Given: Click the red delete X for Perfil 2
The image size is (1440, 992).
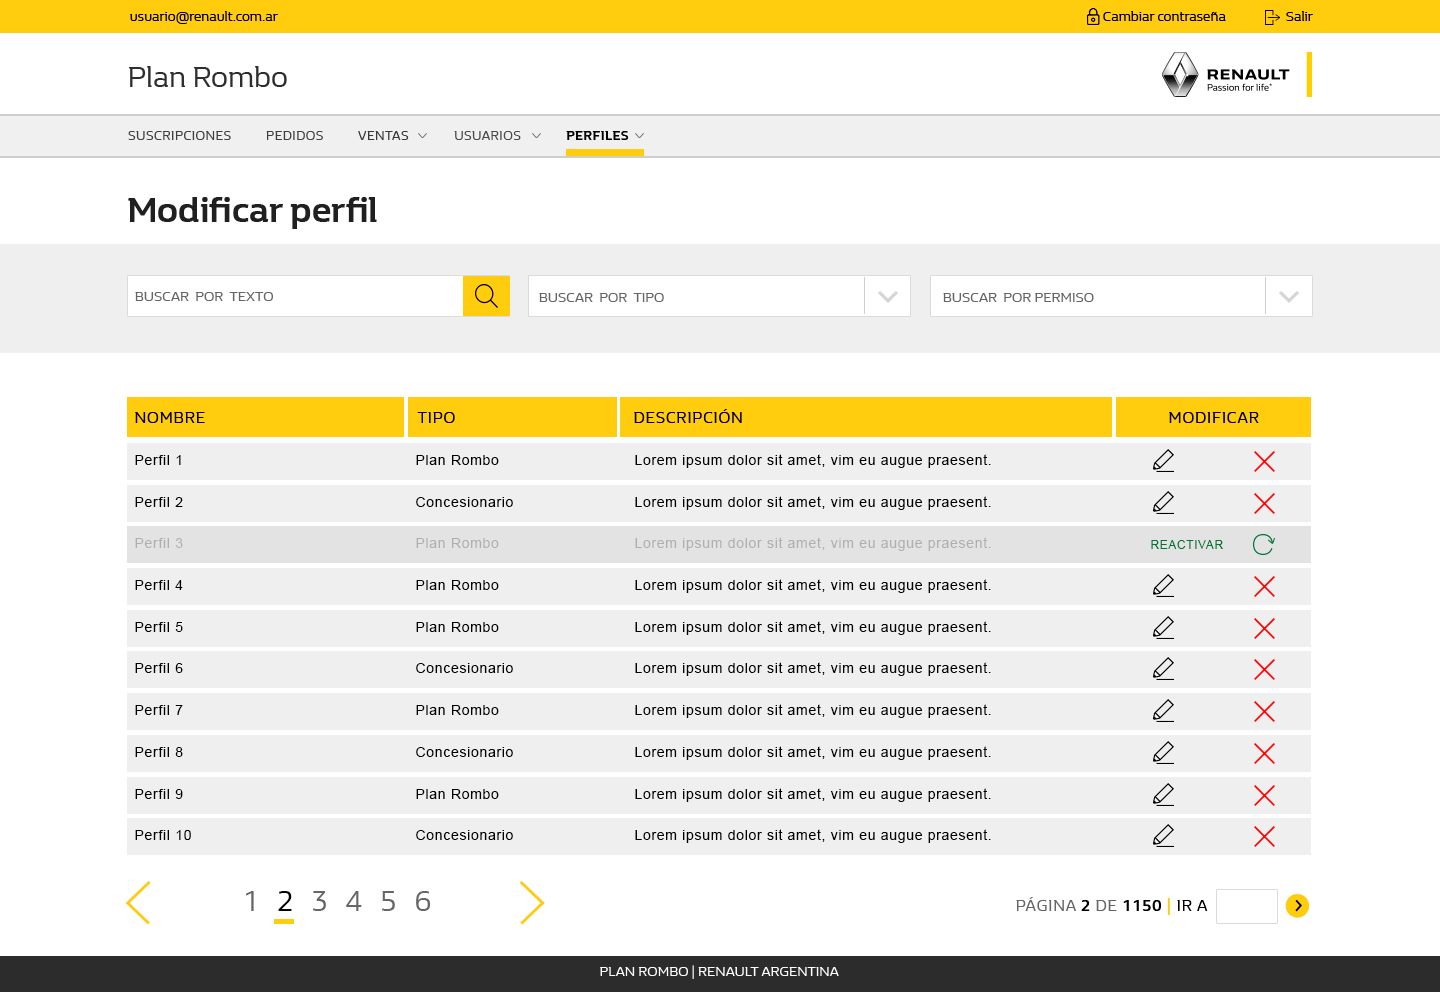Looking at the screenshot, I should click(x=1264, y=503).
